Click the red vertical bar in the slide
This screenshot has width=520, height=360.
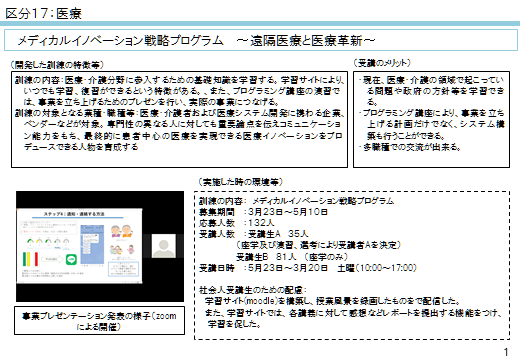[36, 259]
